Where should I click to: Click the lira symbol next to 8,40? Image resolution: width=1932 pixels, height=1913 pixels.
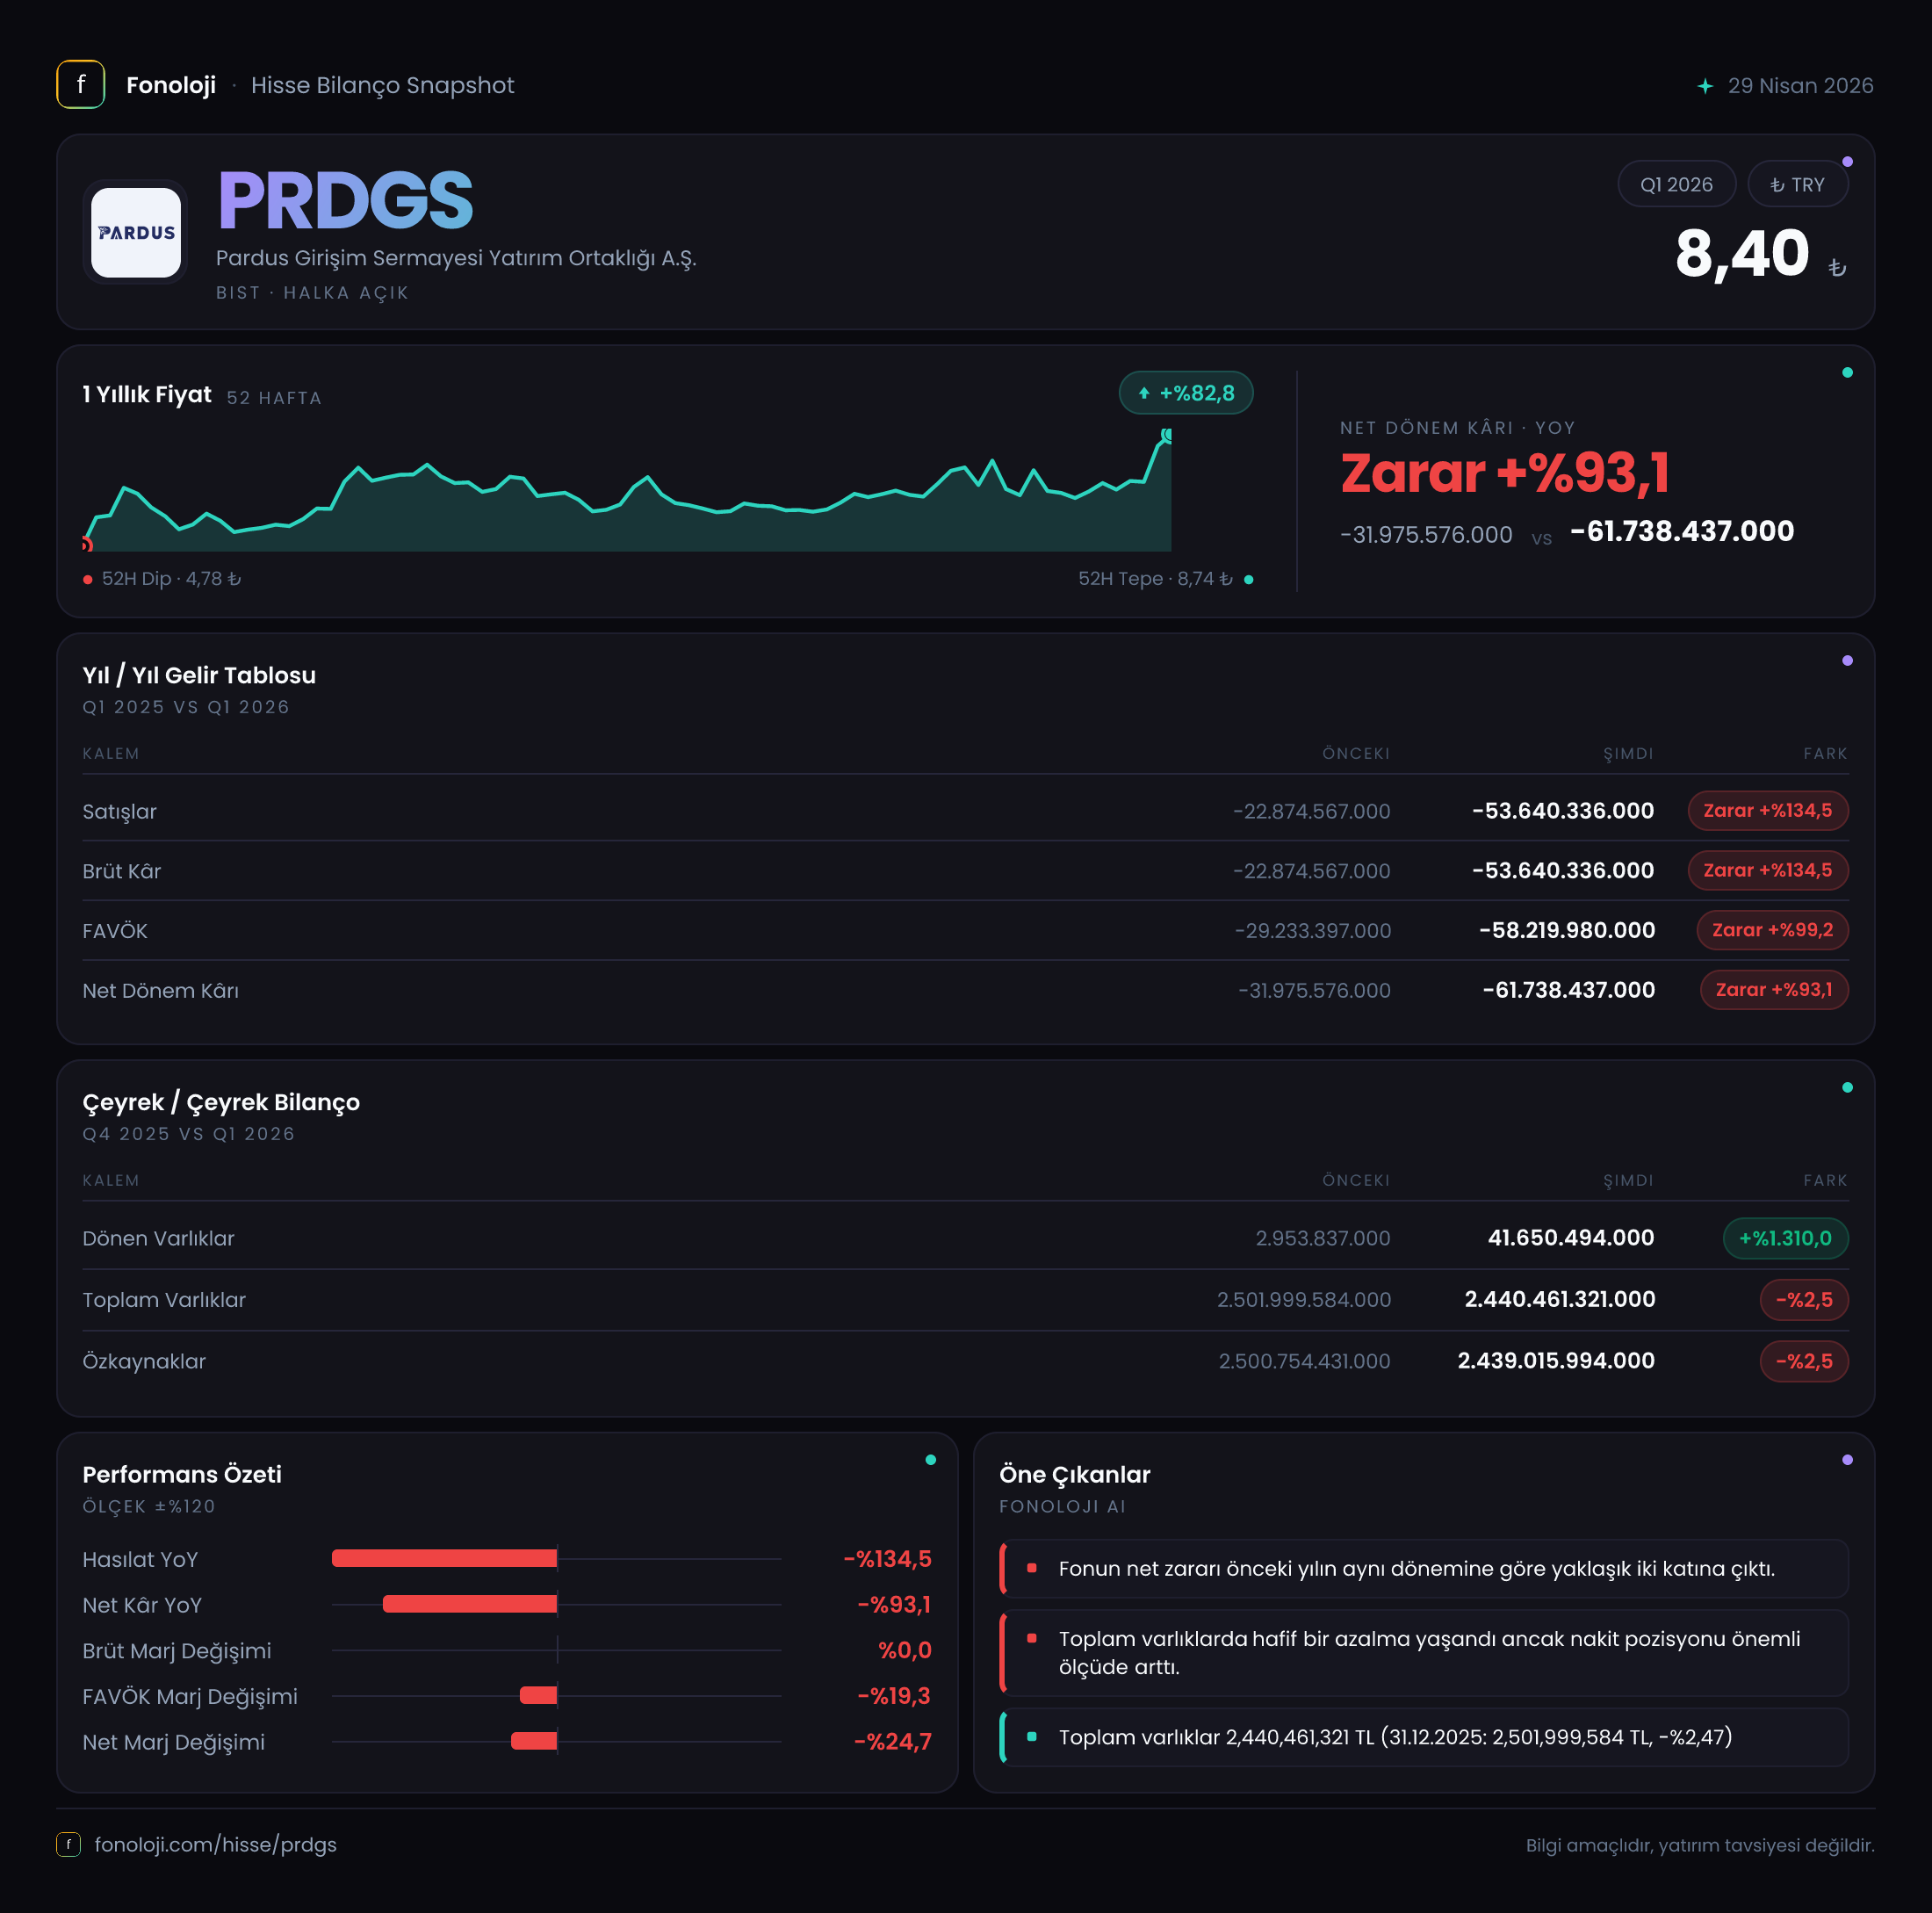click(x=1836, y=268)
